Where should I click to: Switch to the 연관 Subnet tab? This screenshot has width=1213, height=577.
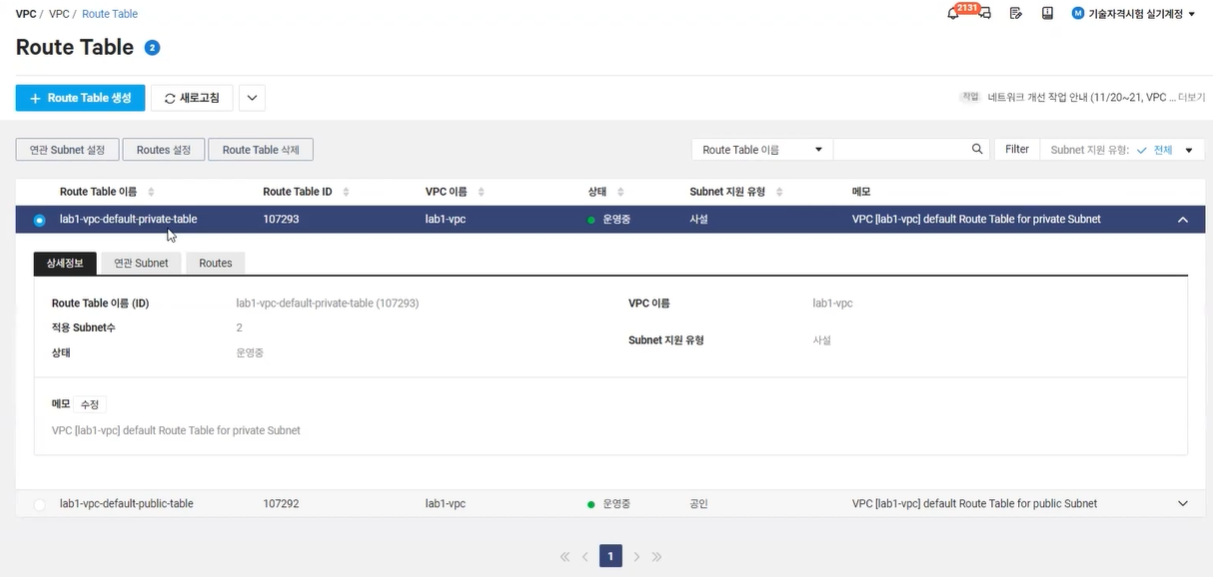[141, 263]
